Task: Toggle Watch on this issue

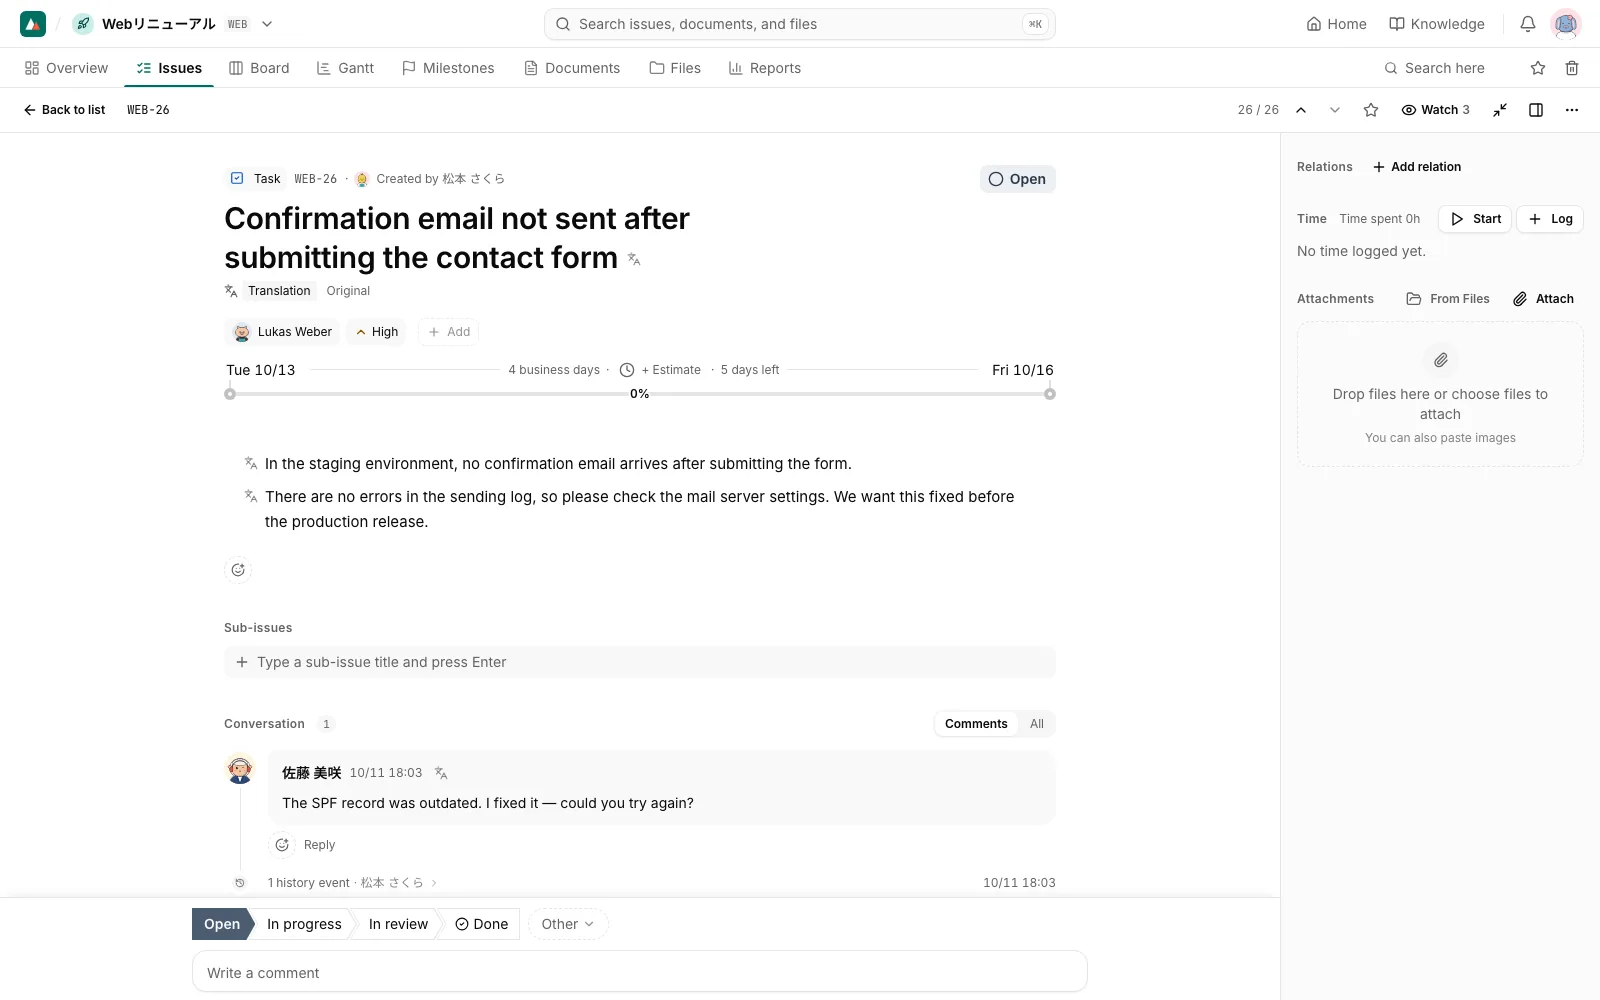Action: click(x=1435, y=110)
